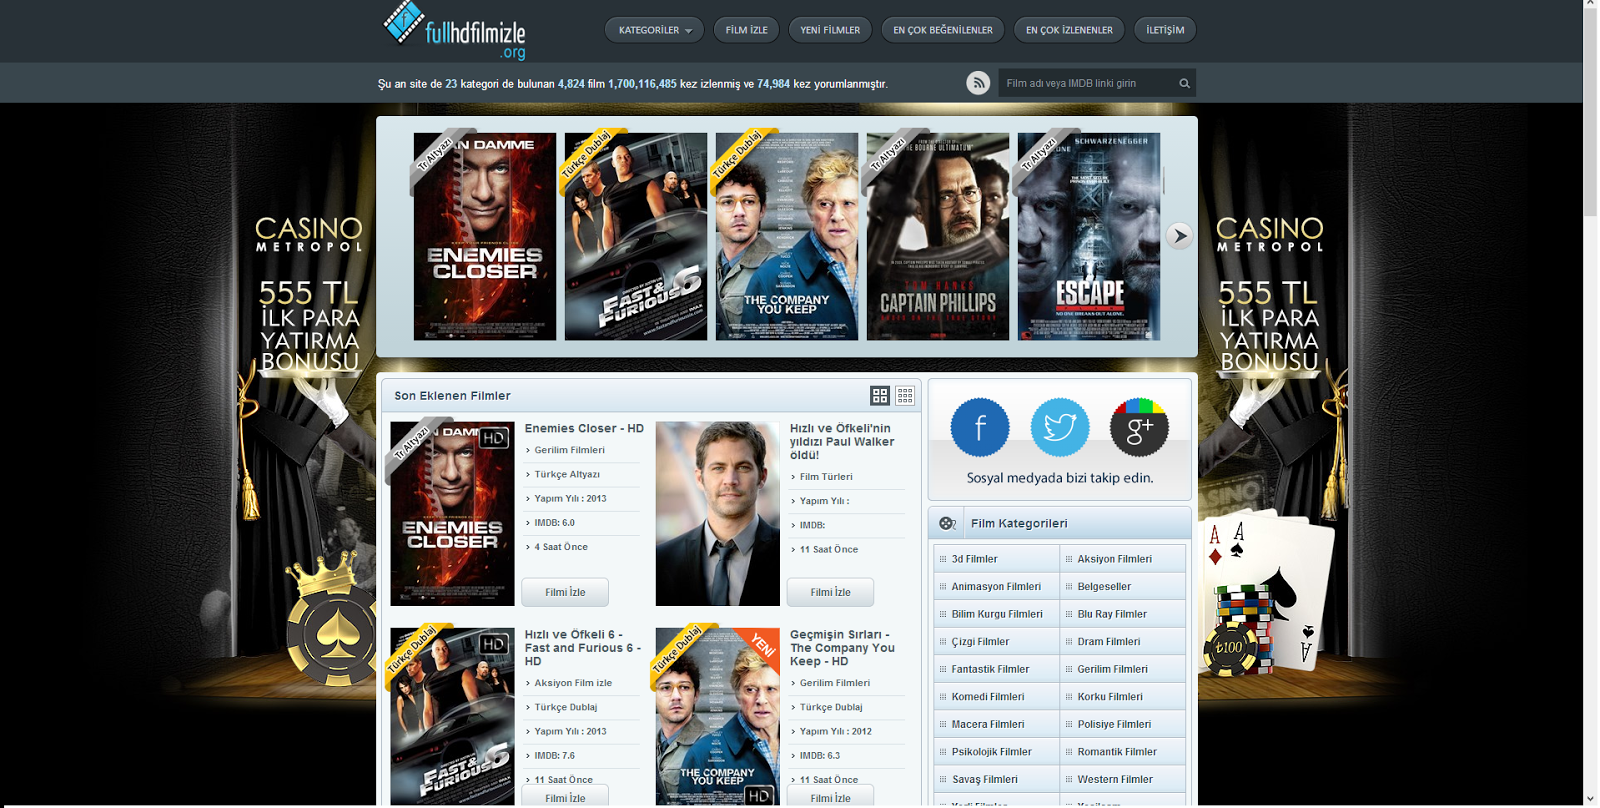The height and width of the screenshot is (808, 1600).
Task: Select the Western Filmler category
Action: (1122, 779)
